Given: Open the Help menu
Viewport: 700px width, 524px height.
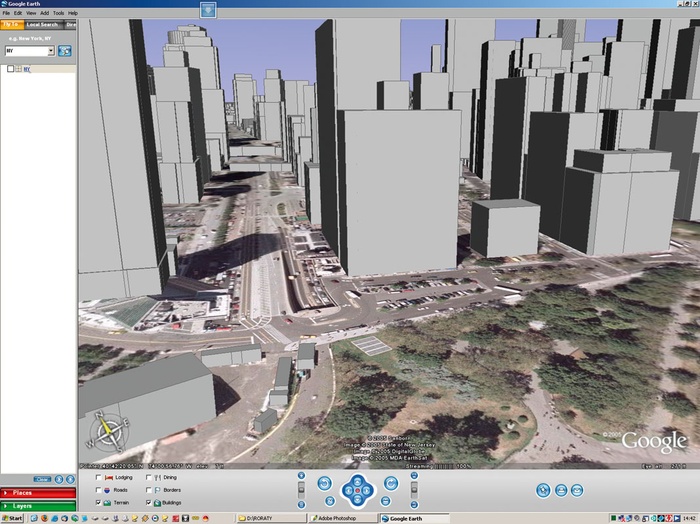Looking at the screenshot, I should click(73, 13).
